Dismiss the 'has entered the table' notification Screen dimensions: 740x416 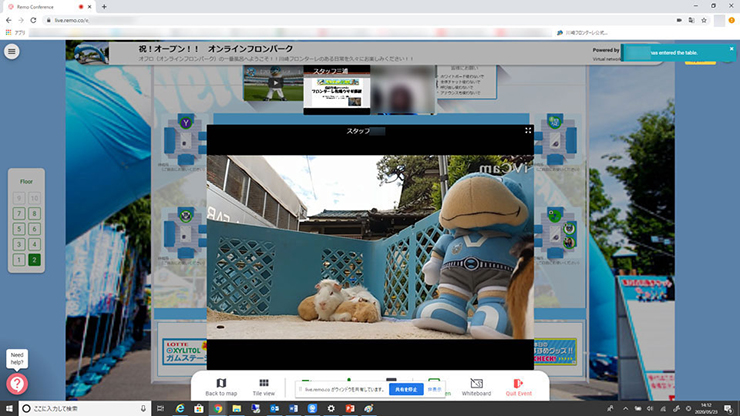(732, 49)
